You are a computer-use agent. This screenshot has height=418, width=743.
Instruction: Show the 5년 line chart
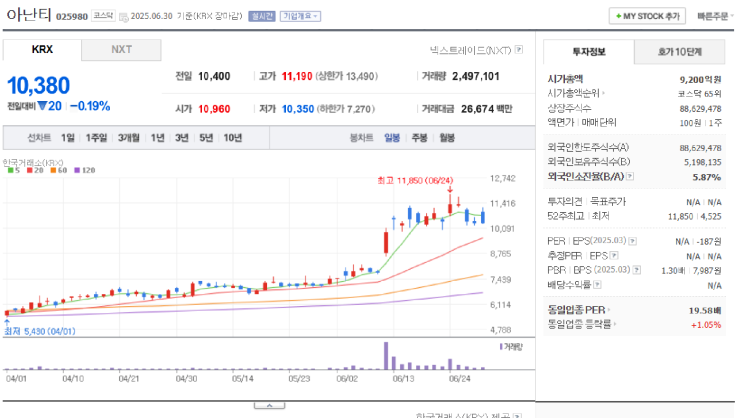pos(206,138)
